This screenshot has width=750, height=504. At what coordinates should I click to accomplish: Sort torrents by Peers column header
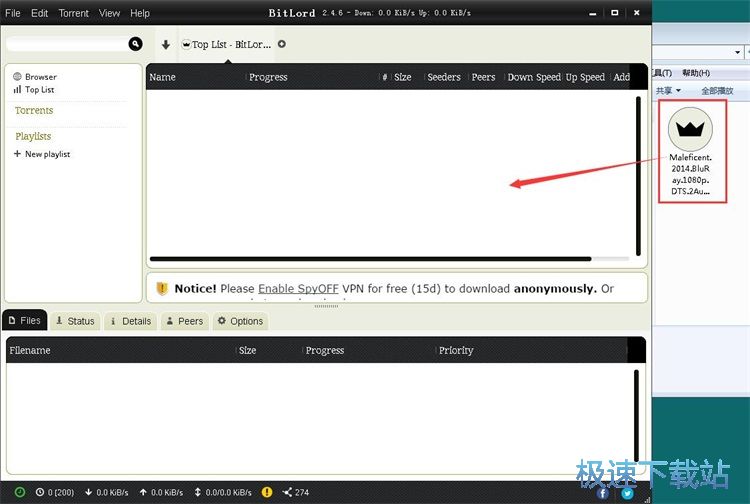(x=483, y=77)
